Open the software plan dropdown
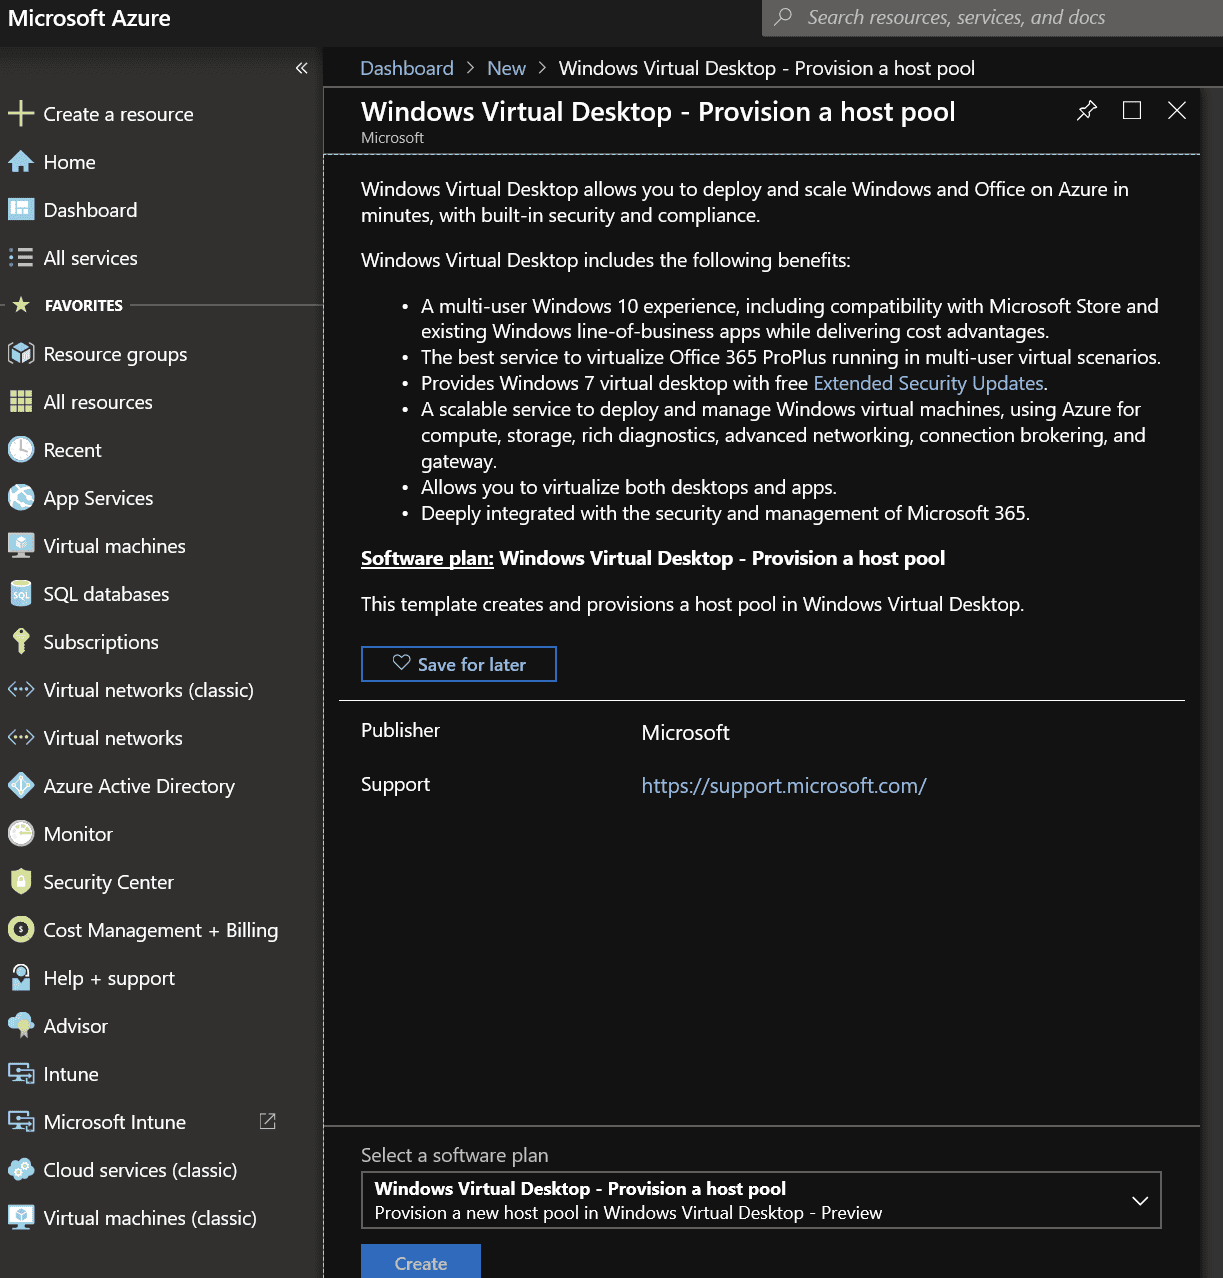1223x1278 pixels. 761,1200
